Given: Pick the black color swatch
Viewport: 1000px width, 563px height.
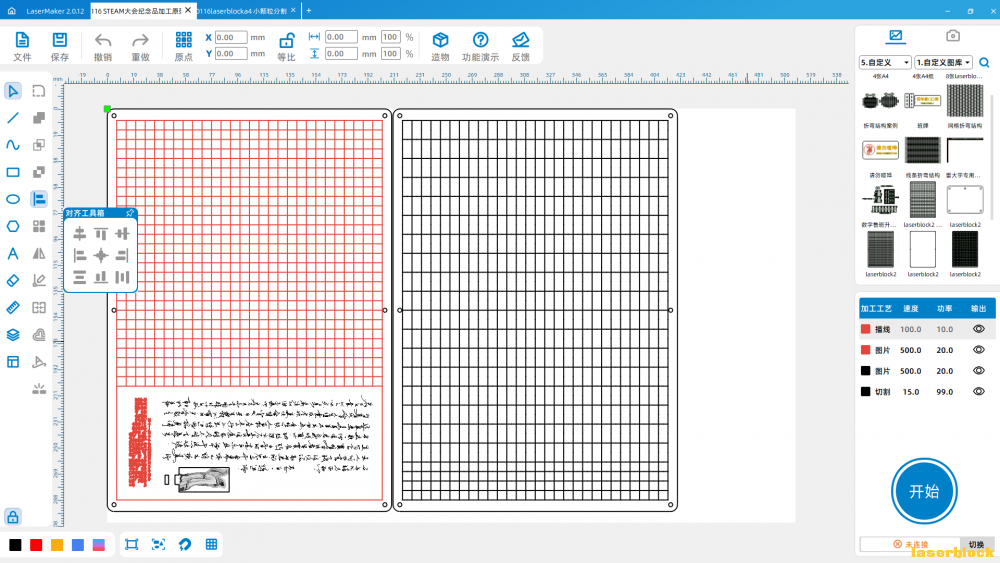Looking at the screenshot, I should click(x=15, y=545).
